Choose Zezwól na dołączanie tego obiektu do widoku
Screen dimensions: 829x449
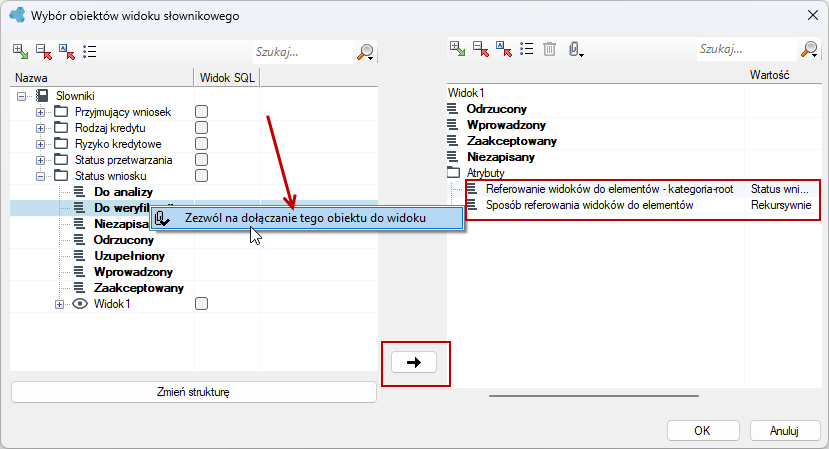[307, 218]
